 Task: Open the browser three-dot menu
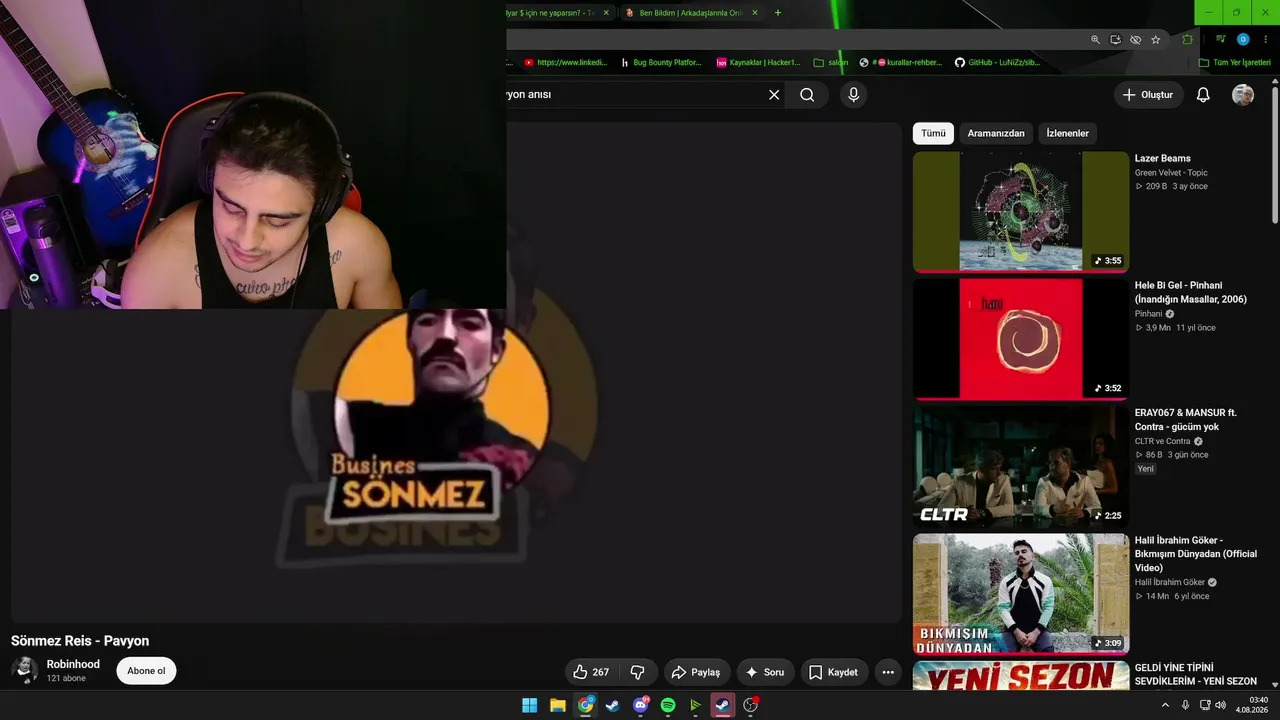(1266, 40)
